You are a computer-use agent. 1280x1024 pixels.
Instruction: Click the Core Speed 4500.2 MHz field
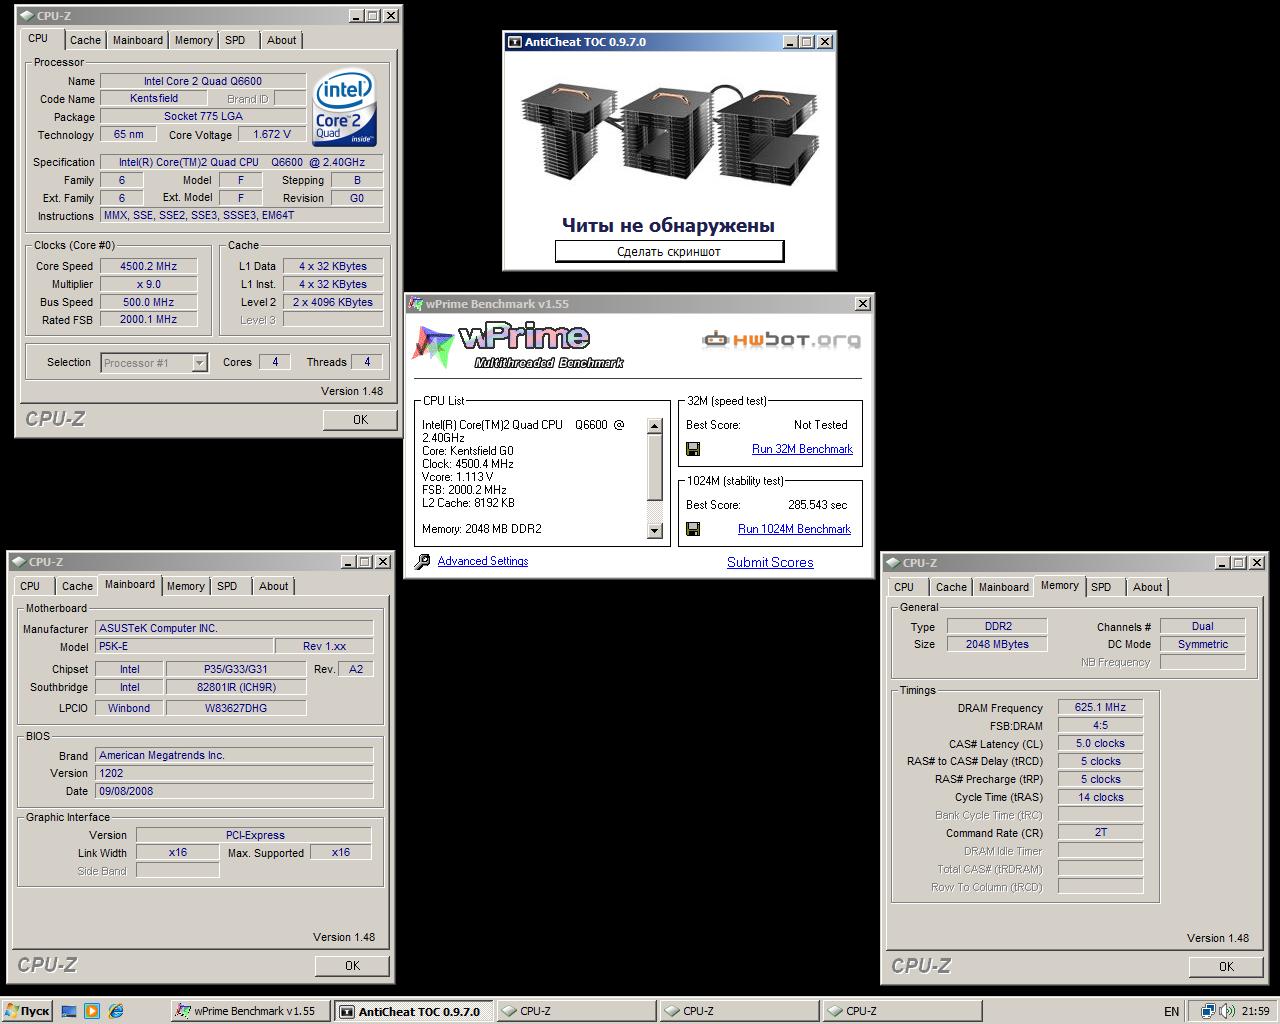click(148, 266)
